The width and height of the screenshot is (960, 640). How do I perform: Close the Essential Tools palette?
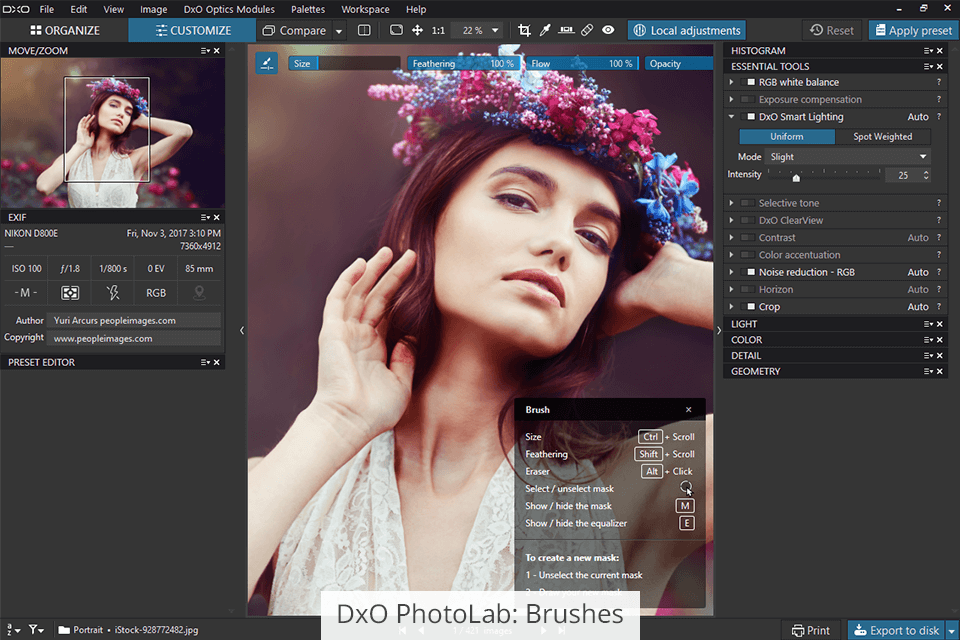click(x=940, y=66)
